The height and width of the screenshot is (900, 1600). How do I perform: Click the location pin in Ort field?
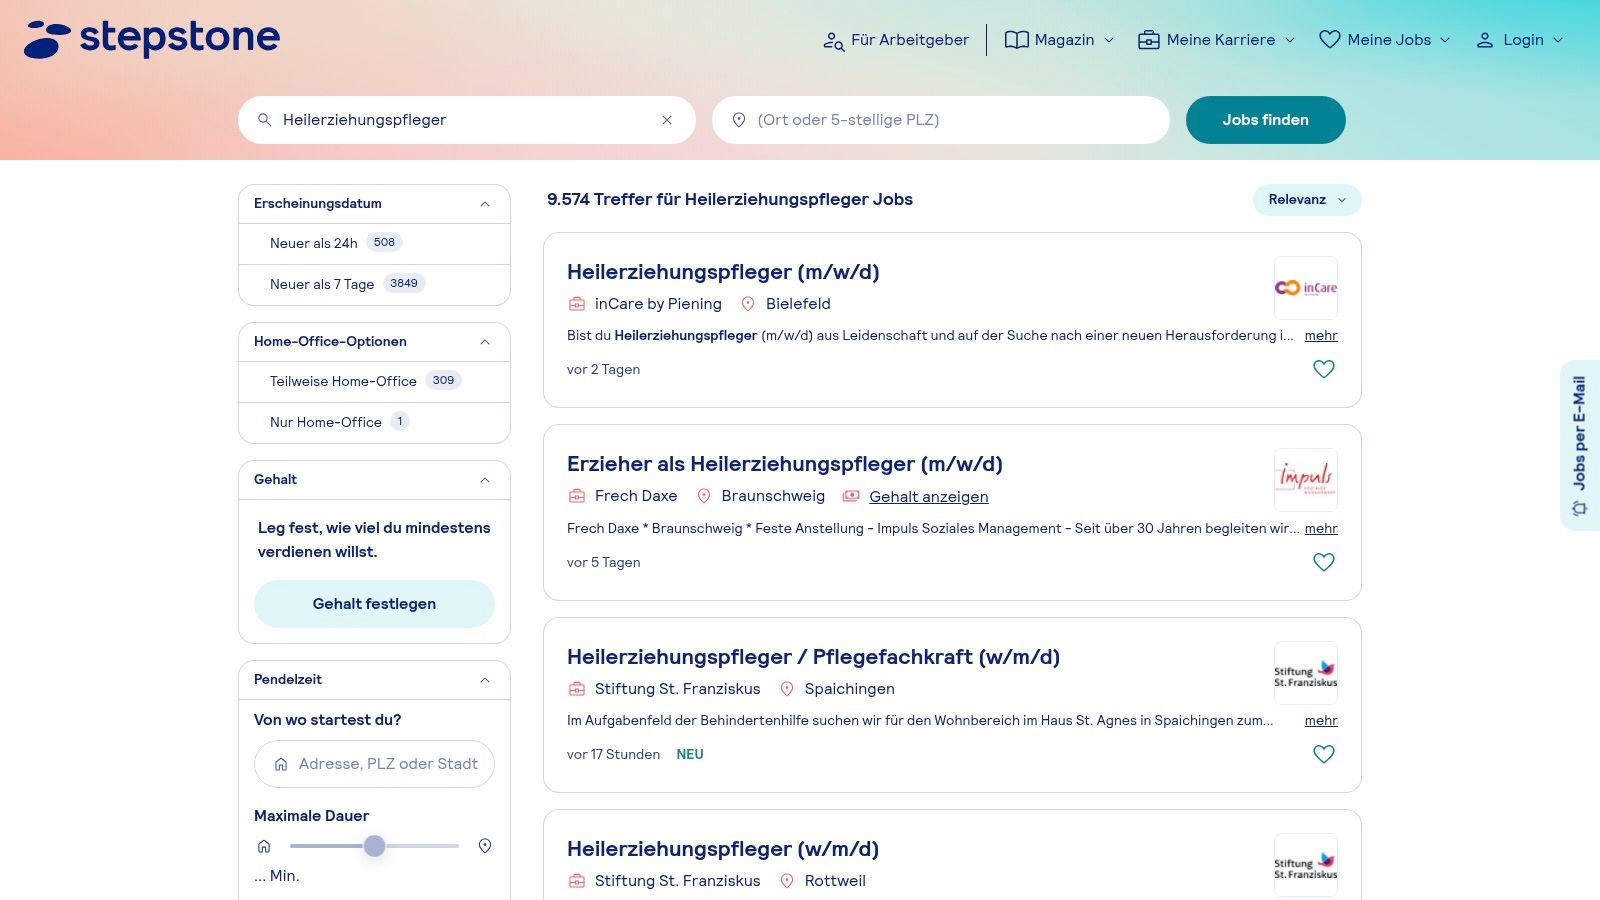pyautogui.click(x=739, y=120)
